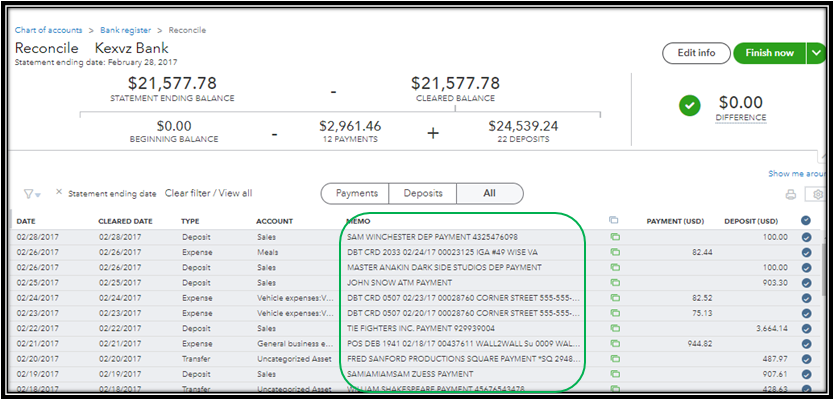Uncheck the SAM WINCHESTER deposit row
This screenshot has height=399, width=836.
pyautogui.click(x=806, y=237)
